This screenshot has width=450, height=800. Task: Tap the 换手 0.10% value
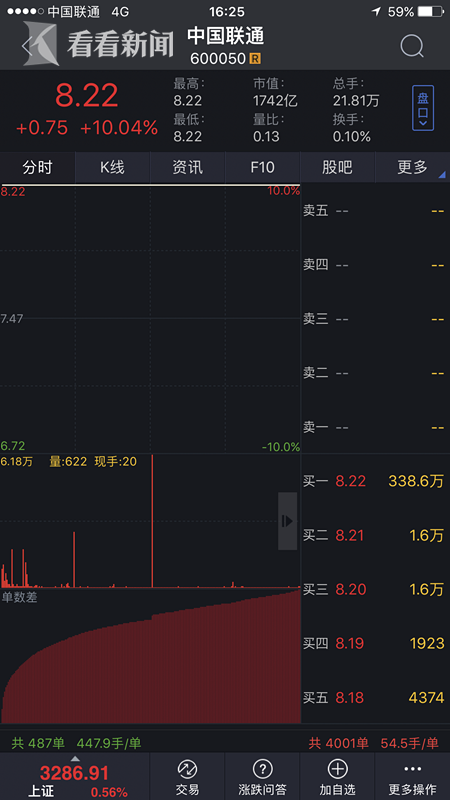tap(352, 137)
